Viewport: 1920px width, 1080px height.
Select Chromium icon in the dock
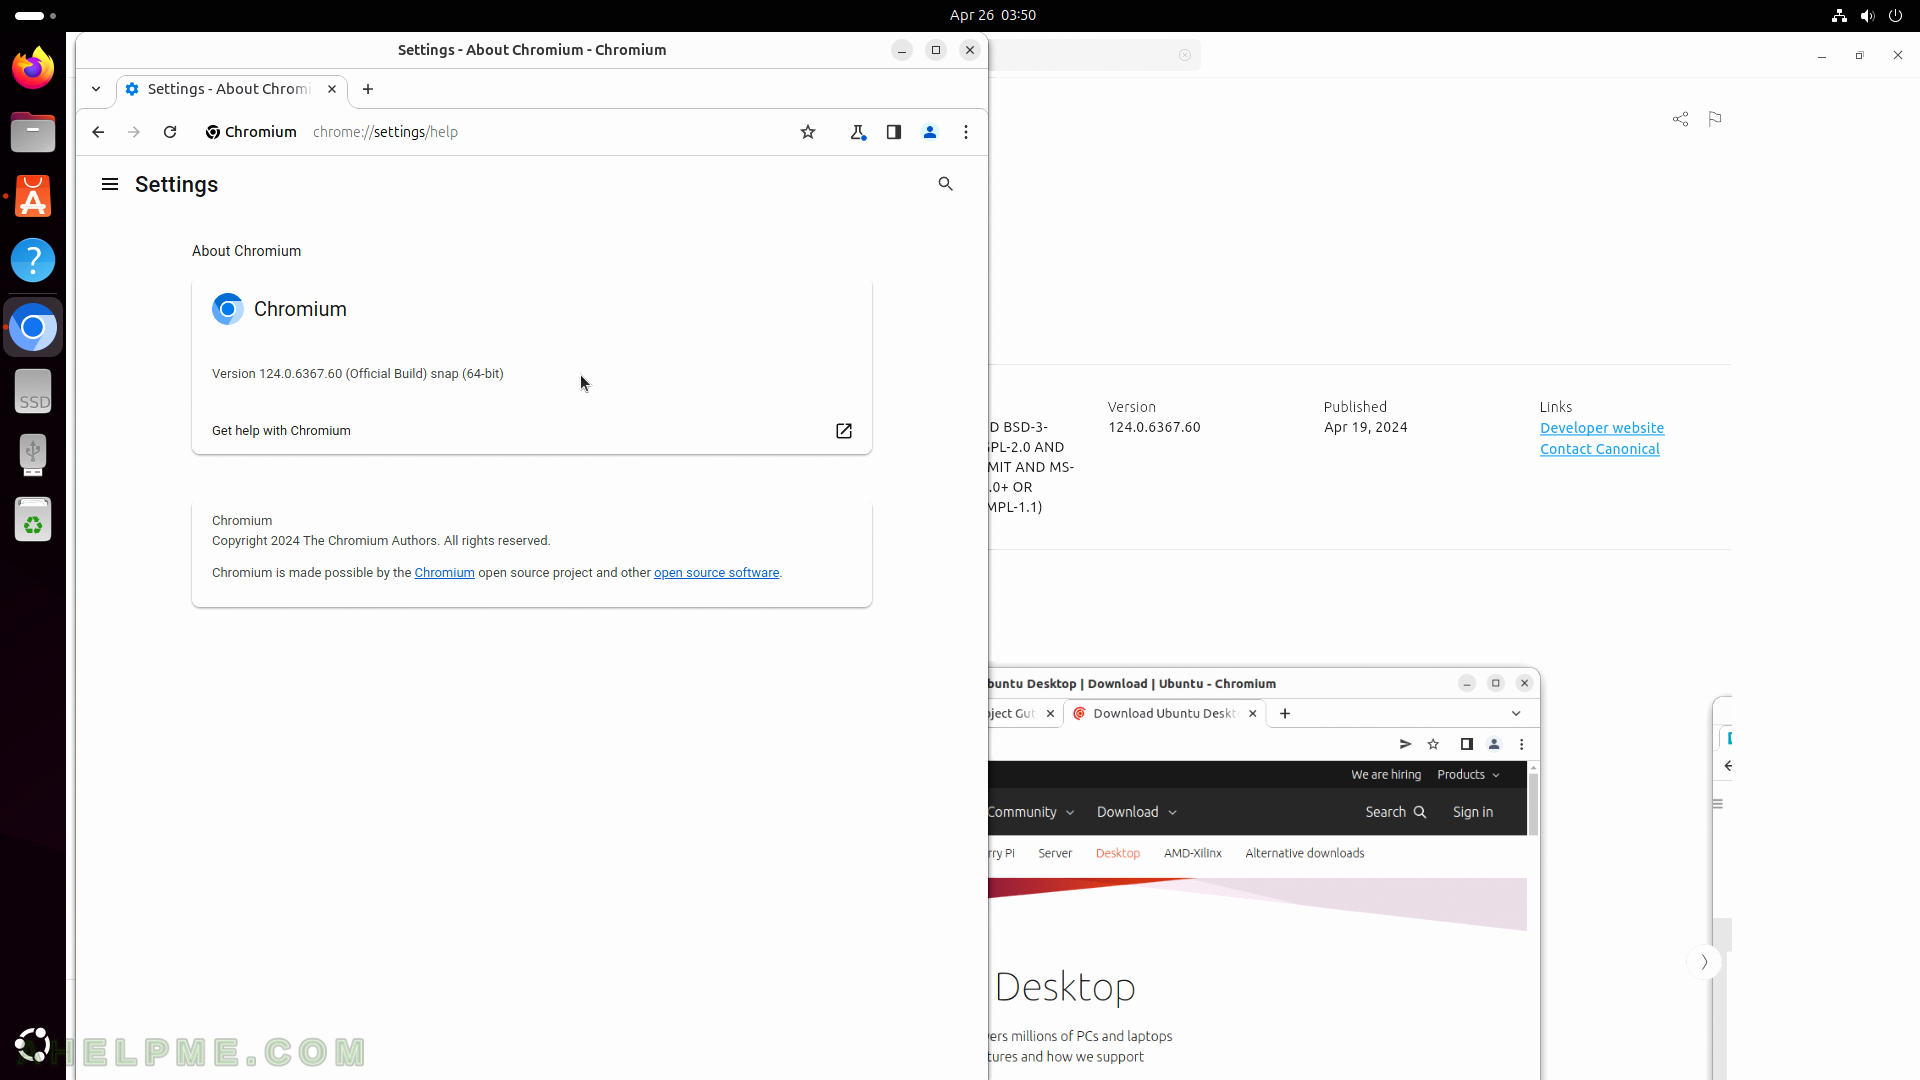point(33,327)
